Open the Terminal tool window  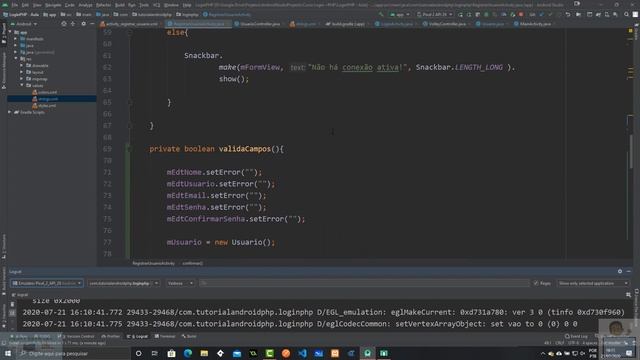coord(165,336)
